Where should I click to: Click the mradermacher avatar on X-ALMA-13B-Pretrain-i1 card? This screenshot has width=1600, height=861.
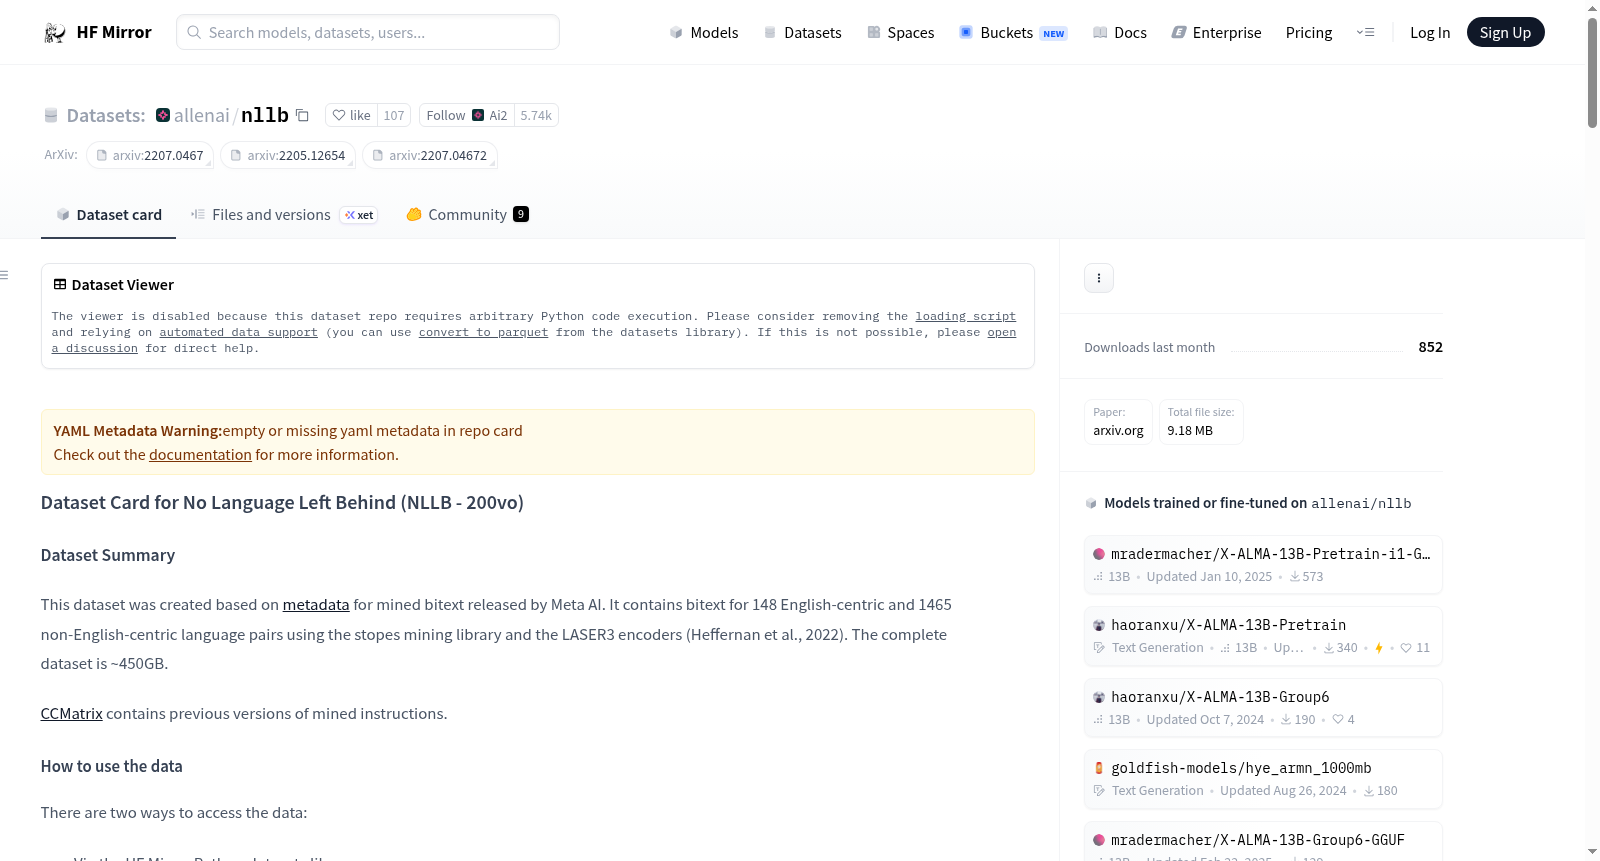pos(1099,554)
